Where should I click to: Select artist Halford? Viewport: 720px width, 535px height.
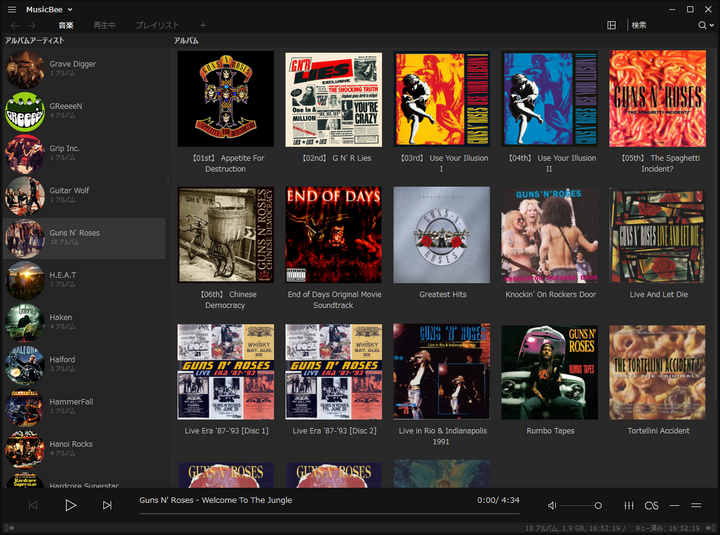[x=84, y=365]
